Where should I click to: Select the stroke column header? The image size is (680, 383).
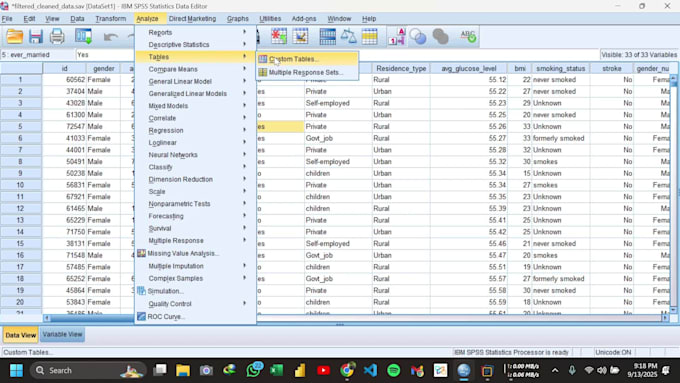tap(611, 69)
